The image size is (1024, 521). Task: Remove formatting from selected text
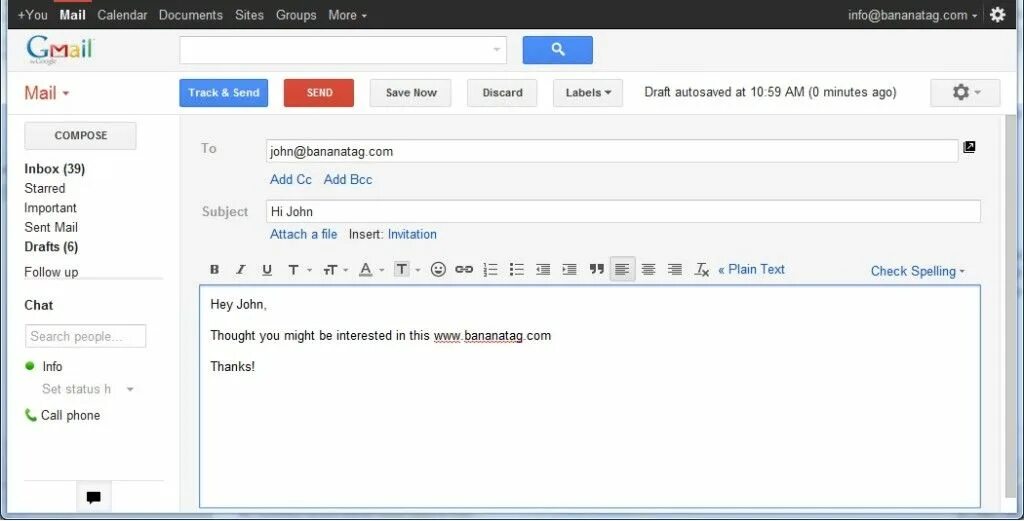pyautogui.click(x=702, y=269)
